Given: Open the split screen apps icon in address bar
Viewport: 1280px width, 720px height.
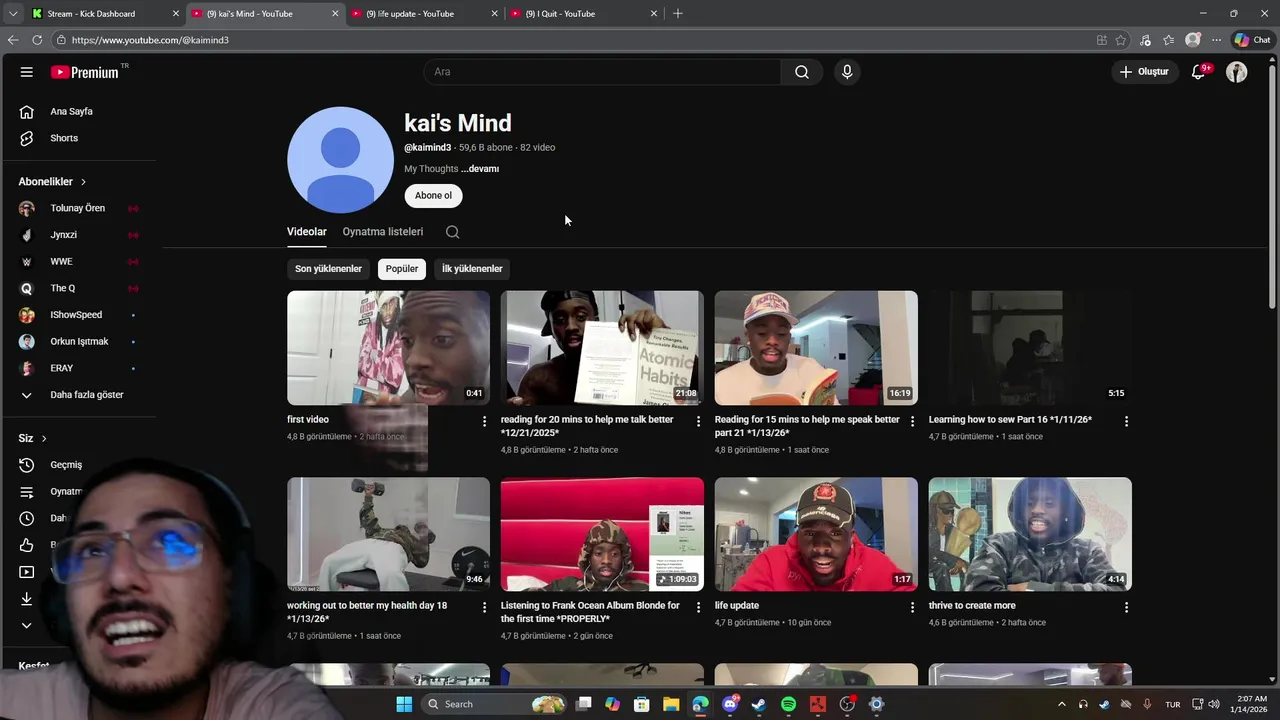Looking at the screenshot, I should pos(1101,40).
